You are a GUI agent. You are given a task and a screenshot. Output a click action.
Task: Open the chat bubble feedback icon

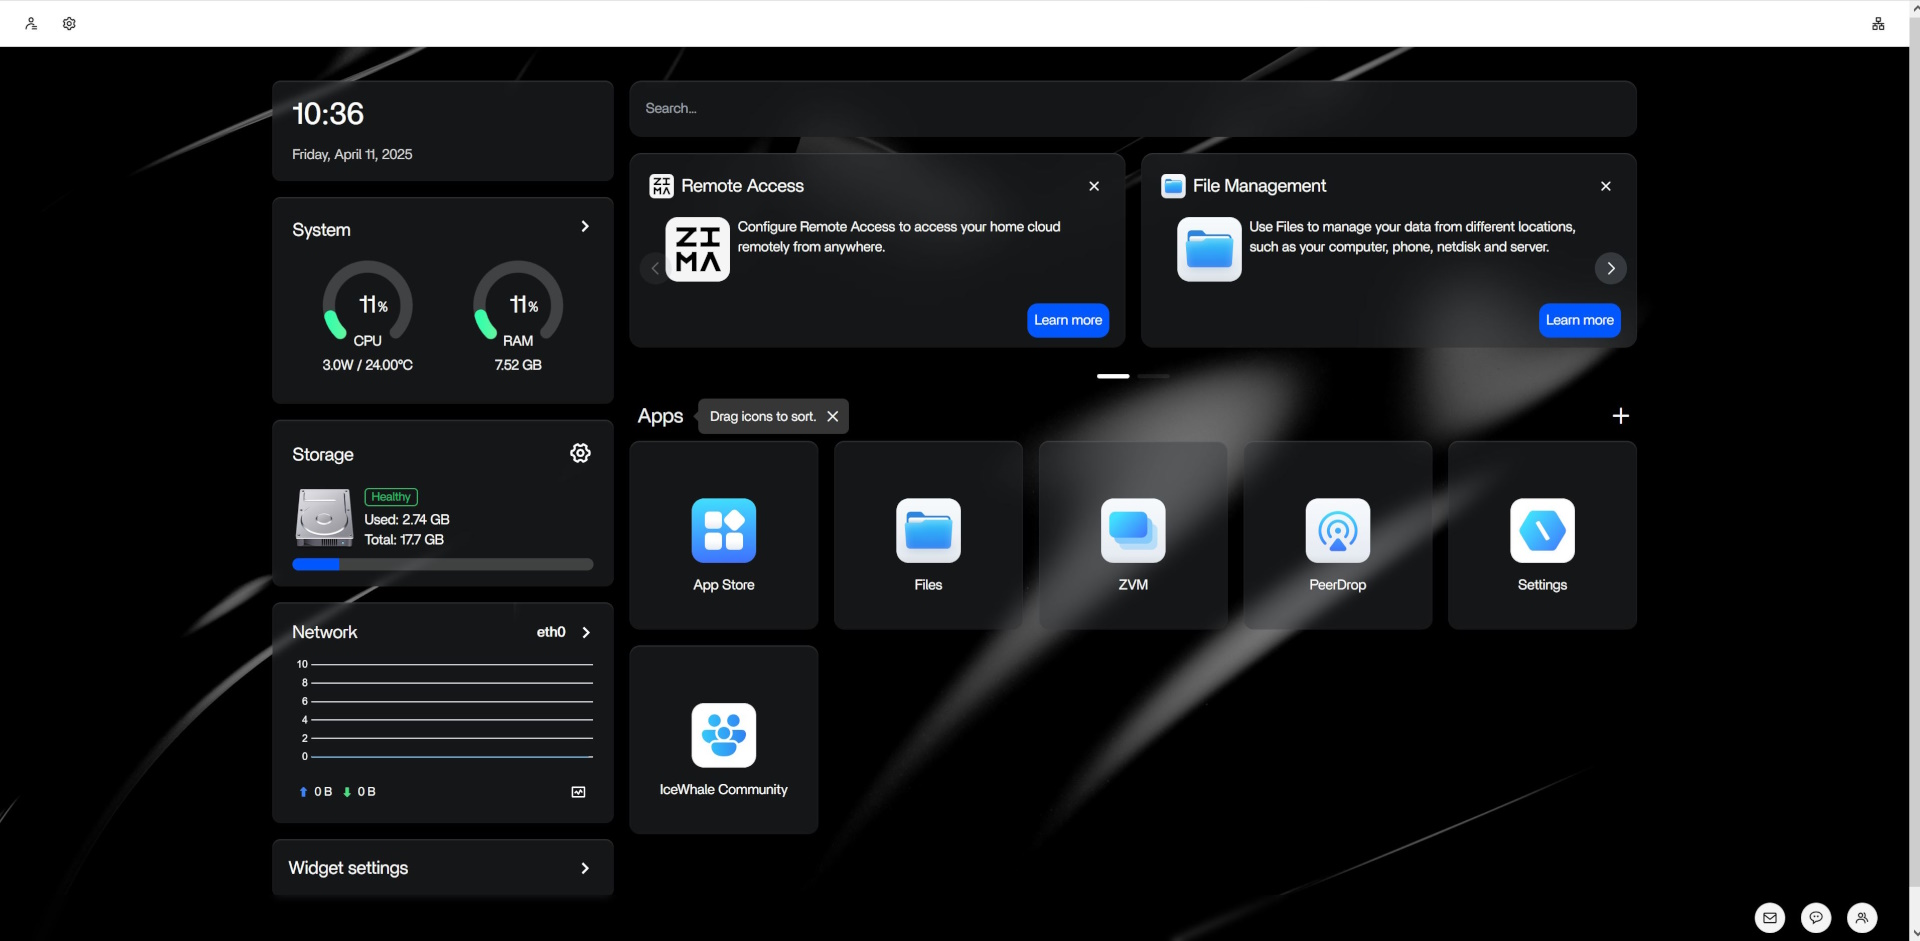1815,917
